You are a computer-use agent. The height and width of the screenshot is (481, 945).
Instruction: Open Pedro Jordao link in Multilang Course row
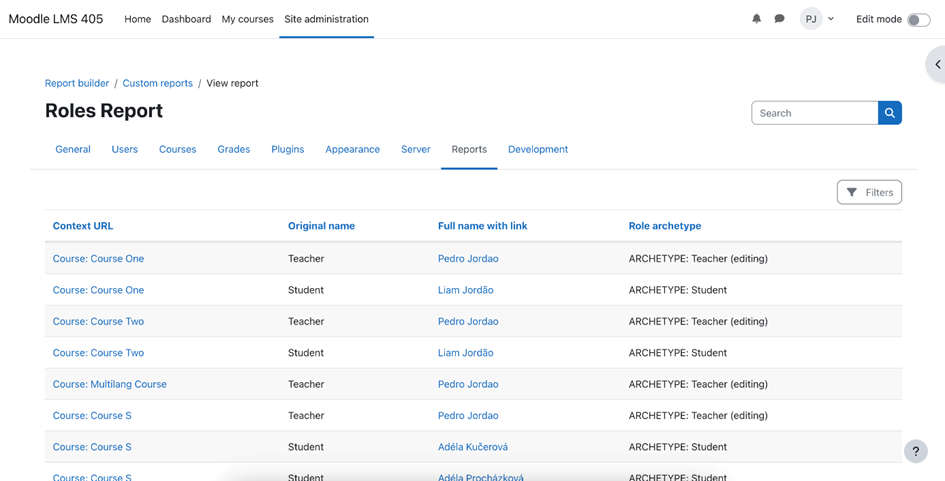pyautogui.click(x=468, y=384)
